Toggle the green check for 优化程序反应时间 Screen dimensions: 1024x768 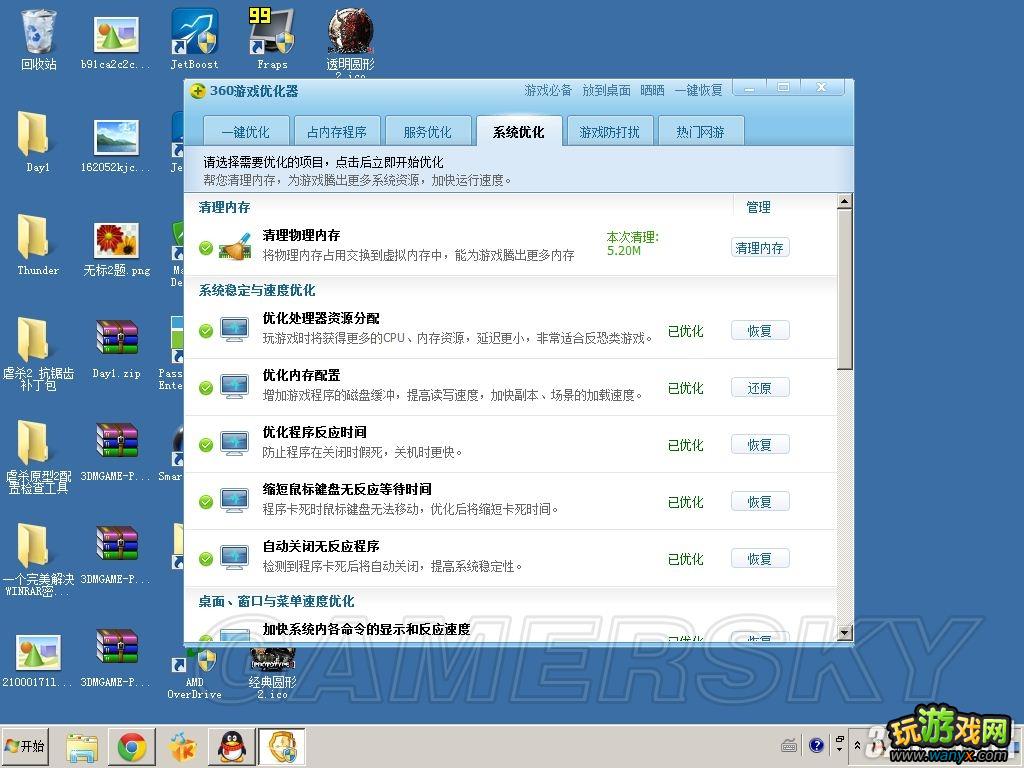206,445
